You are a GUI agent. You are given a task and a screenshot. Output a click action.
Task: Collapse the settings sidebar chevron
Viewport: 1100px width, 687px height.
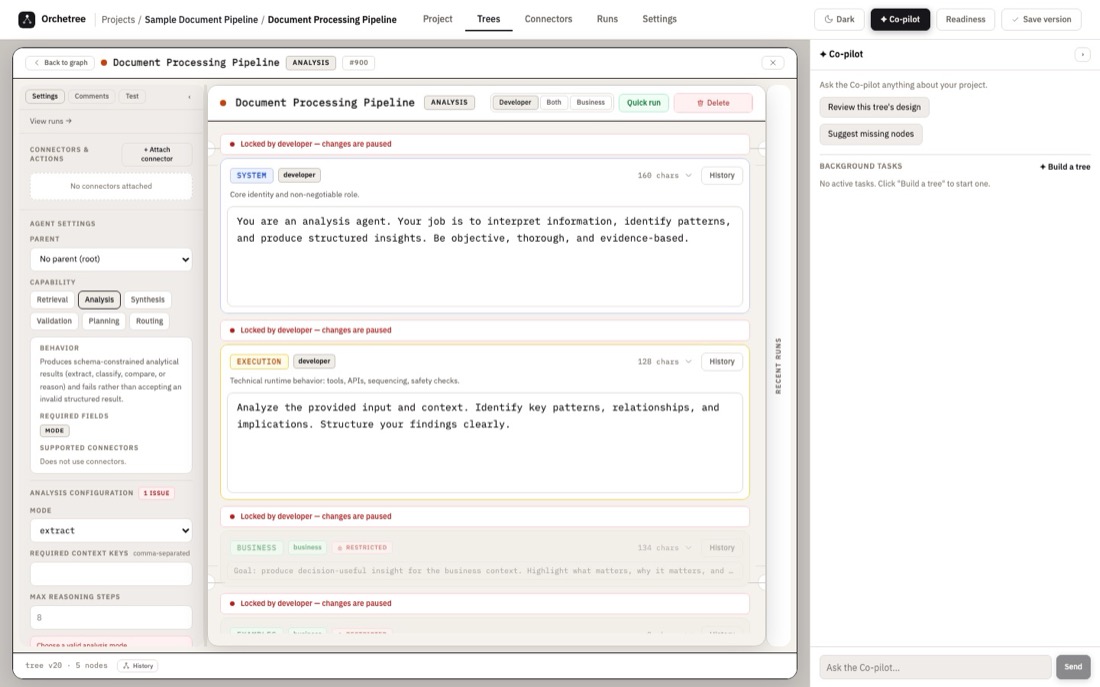point(189,97)
